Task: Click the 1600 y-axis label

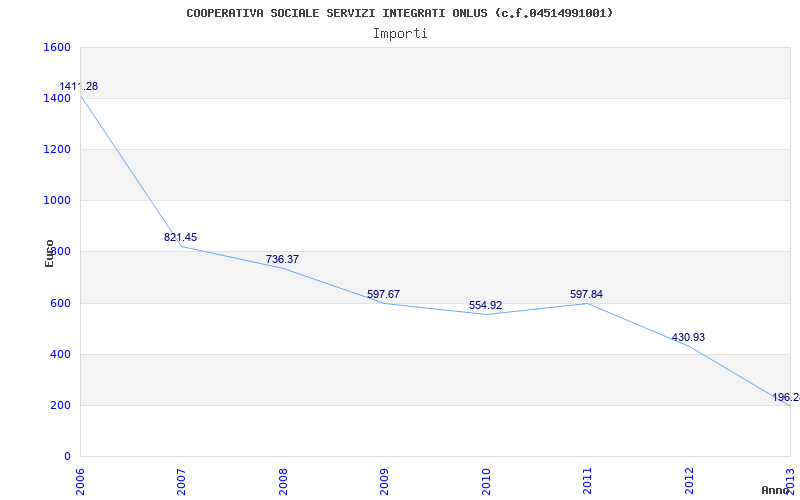Action: click(57, 47)
